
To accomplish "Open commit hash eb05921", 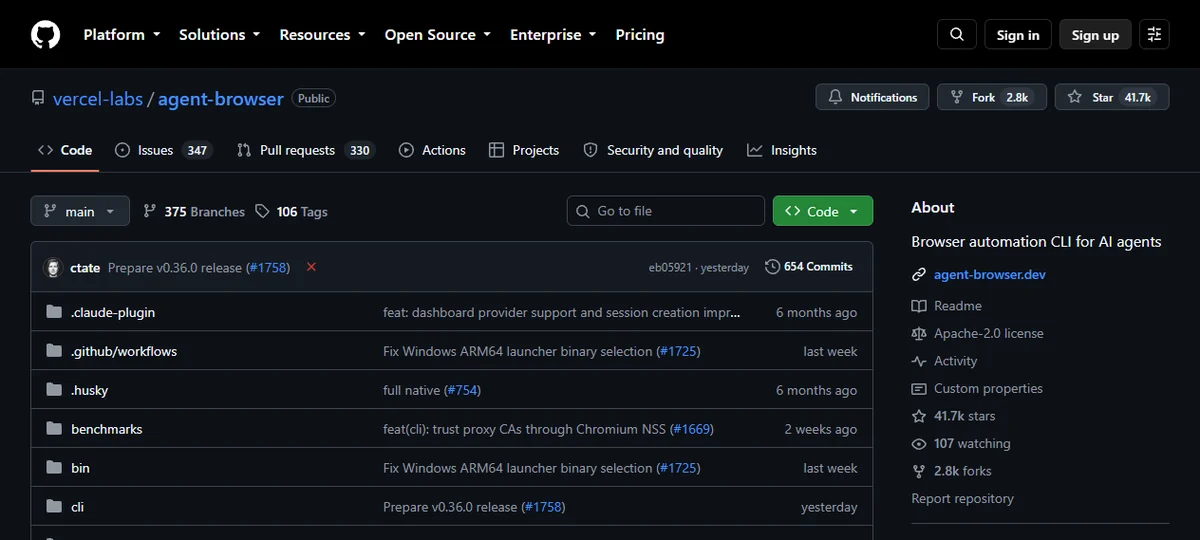I will tap(670, 267).
